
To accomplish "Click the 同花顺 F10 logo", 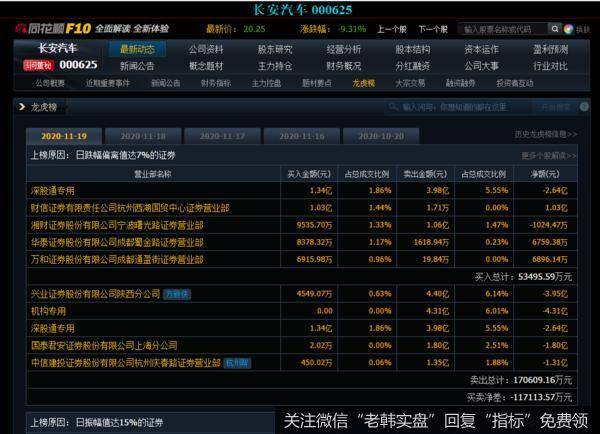I will (53, 28).
